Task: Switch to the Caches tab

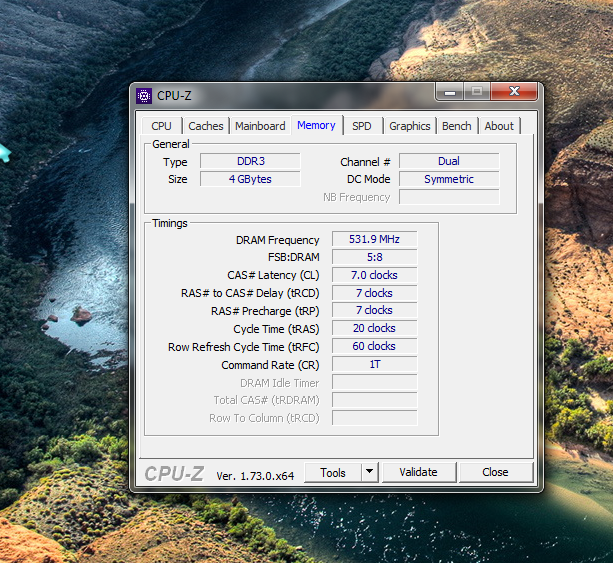Action: tap(206, 126)
